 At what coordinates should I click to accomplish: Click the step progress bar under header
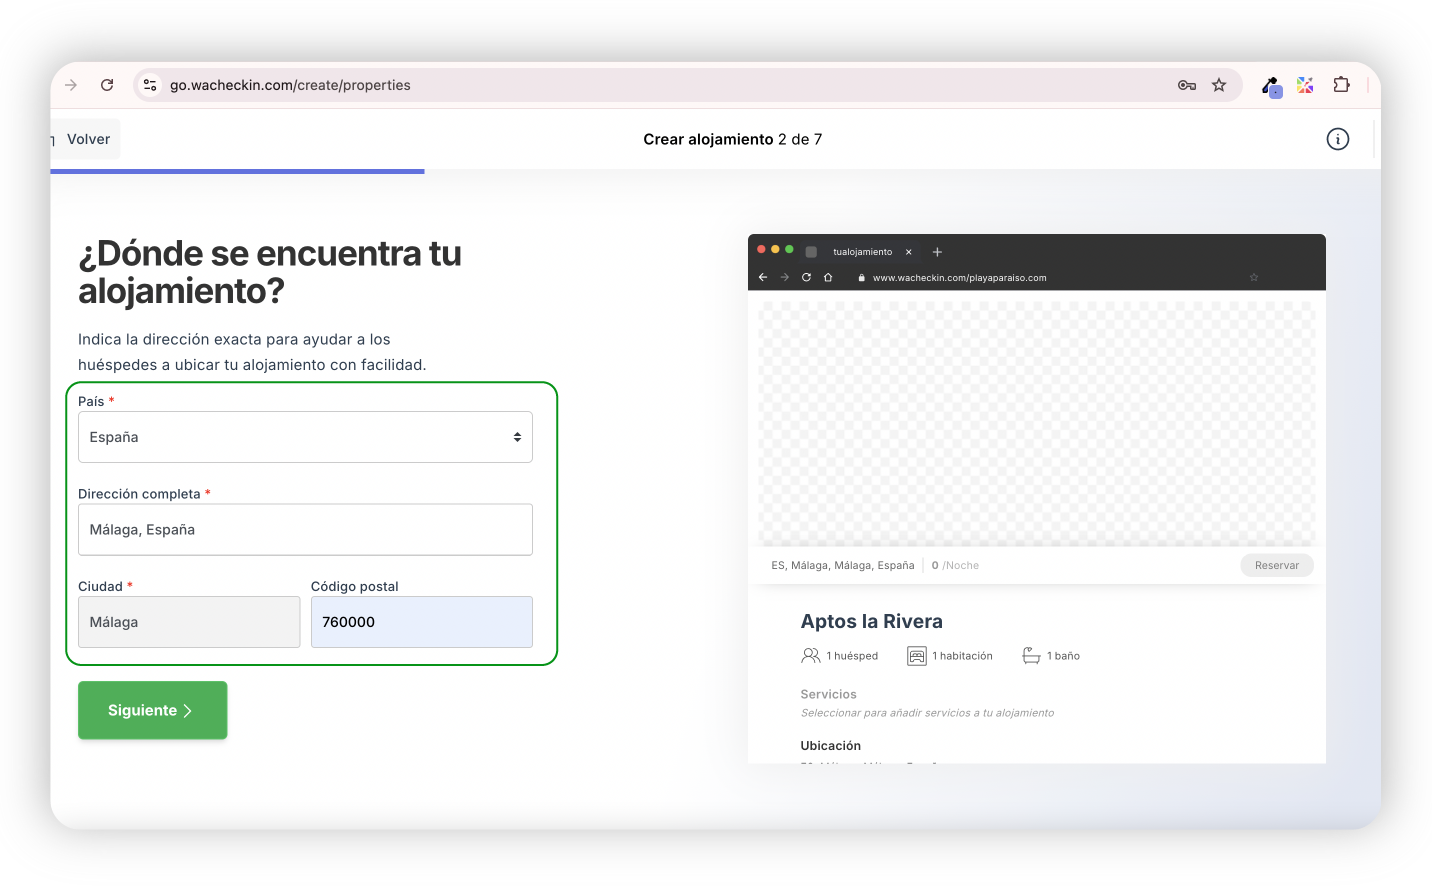pos(238,171)
